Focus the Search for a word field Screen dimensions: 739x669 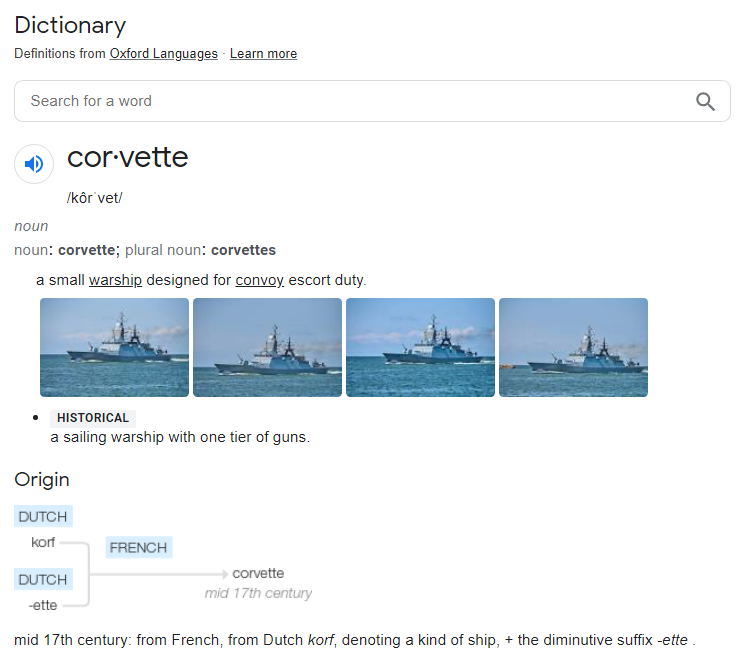[x=372, y=101]
